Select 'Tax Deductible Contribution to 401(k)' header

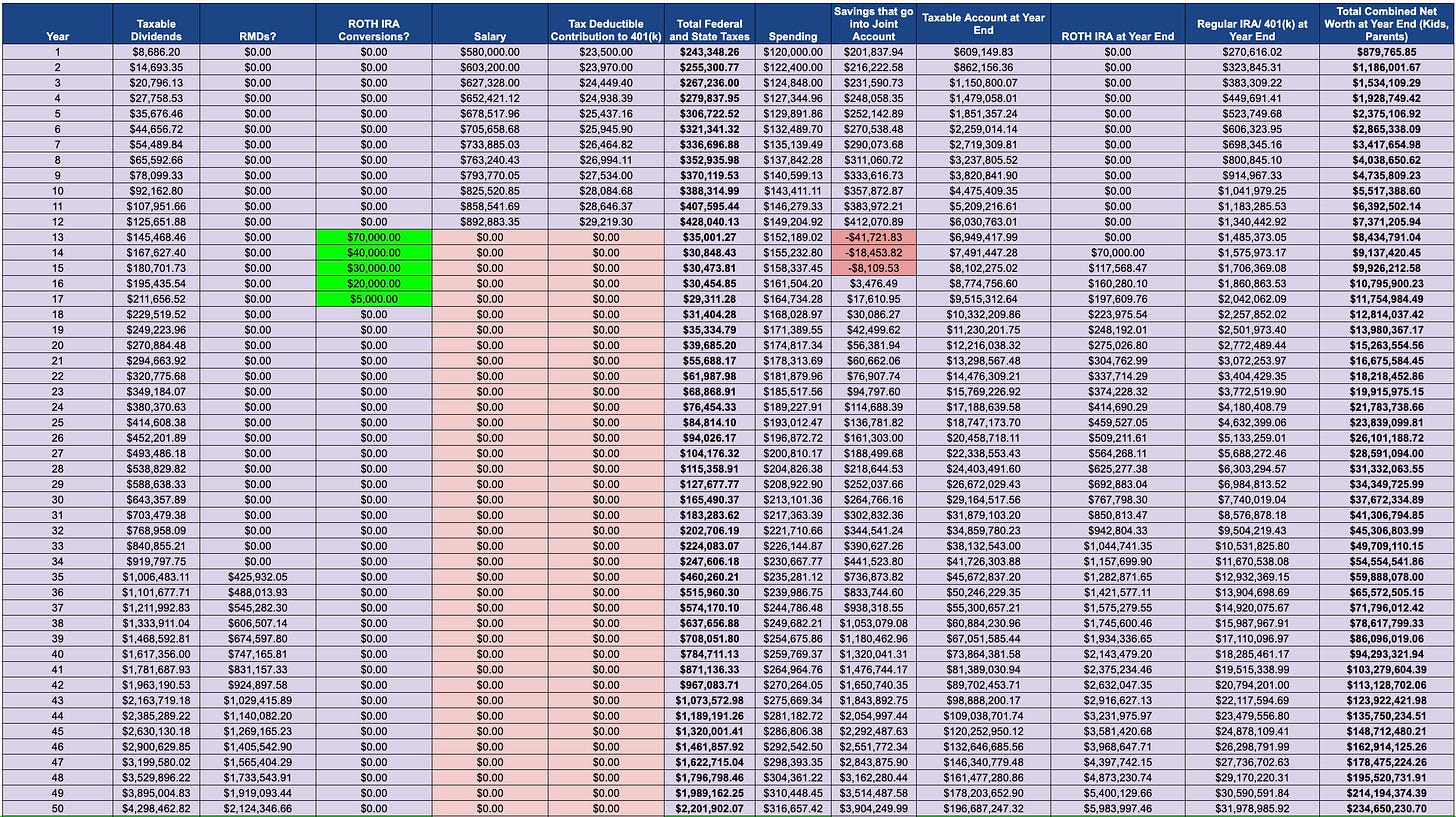(x=606, y=24)
